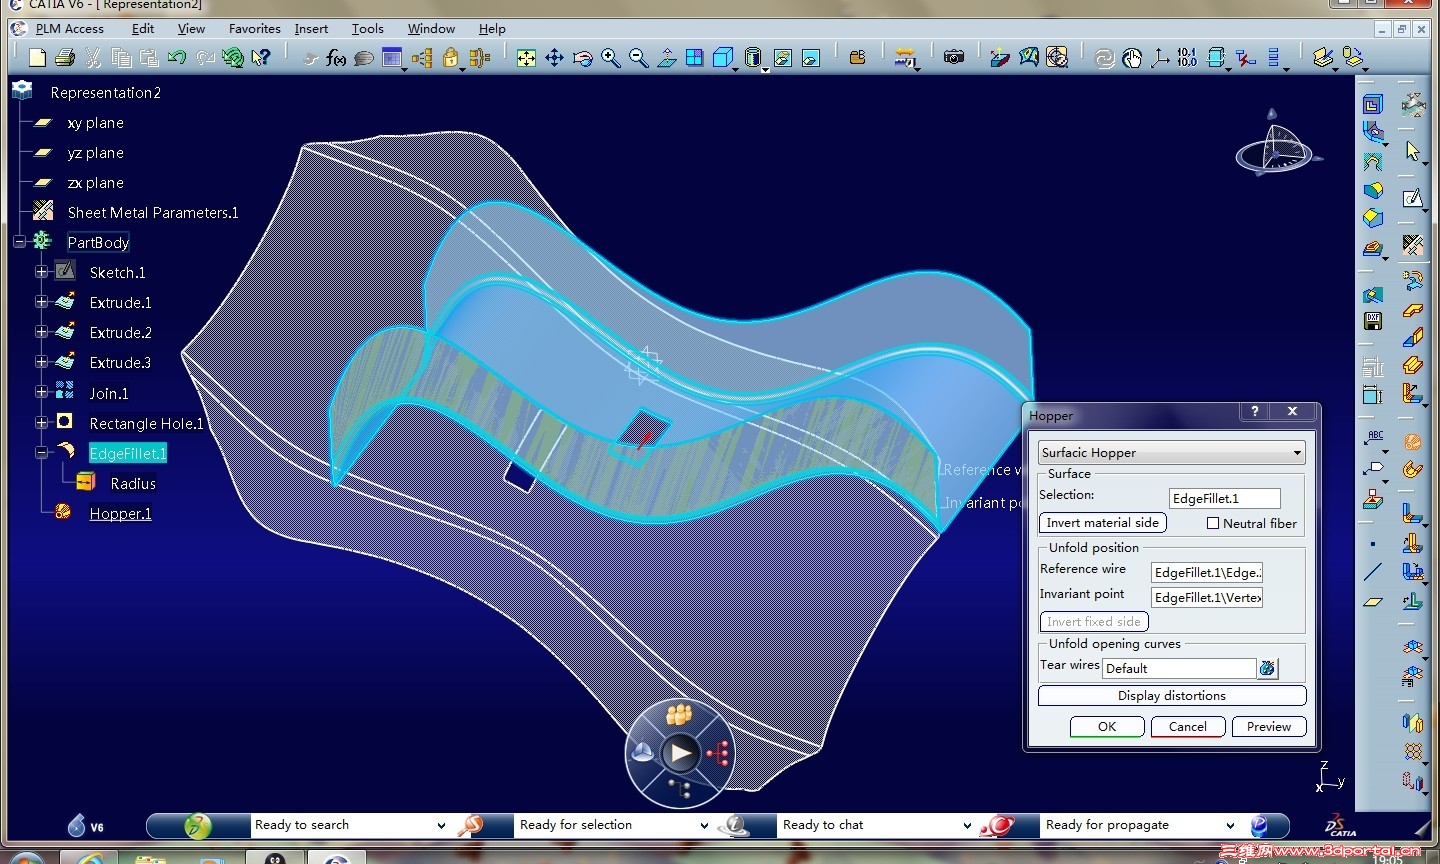Click the padlock icon in toolbar
Viewport: 1440px width, 864px height.
pos(451,58)
